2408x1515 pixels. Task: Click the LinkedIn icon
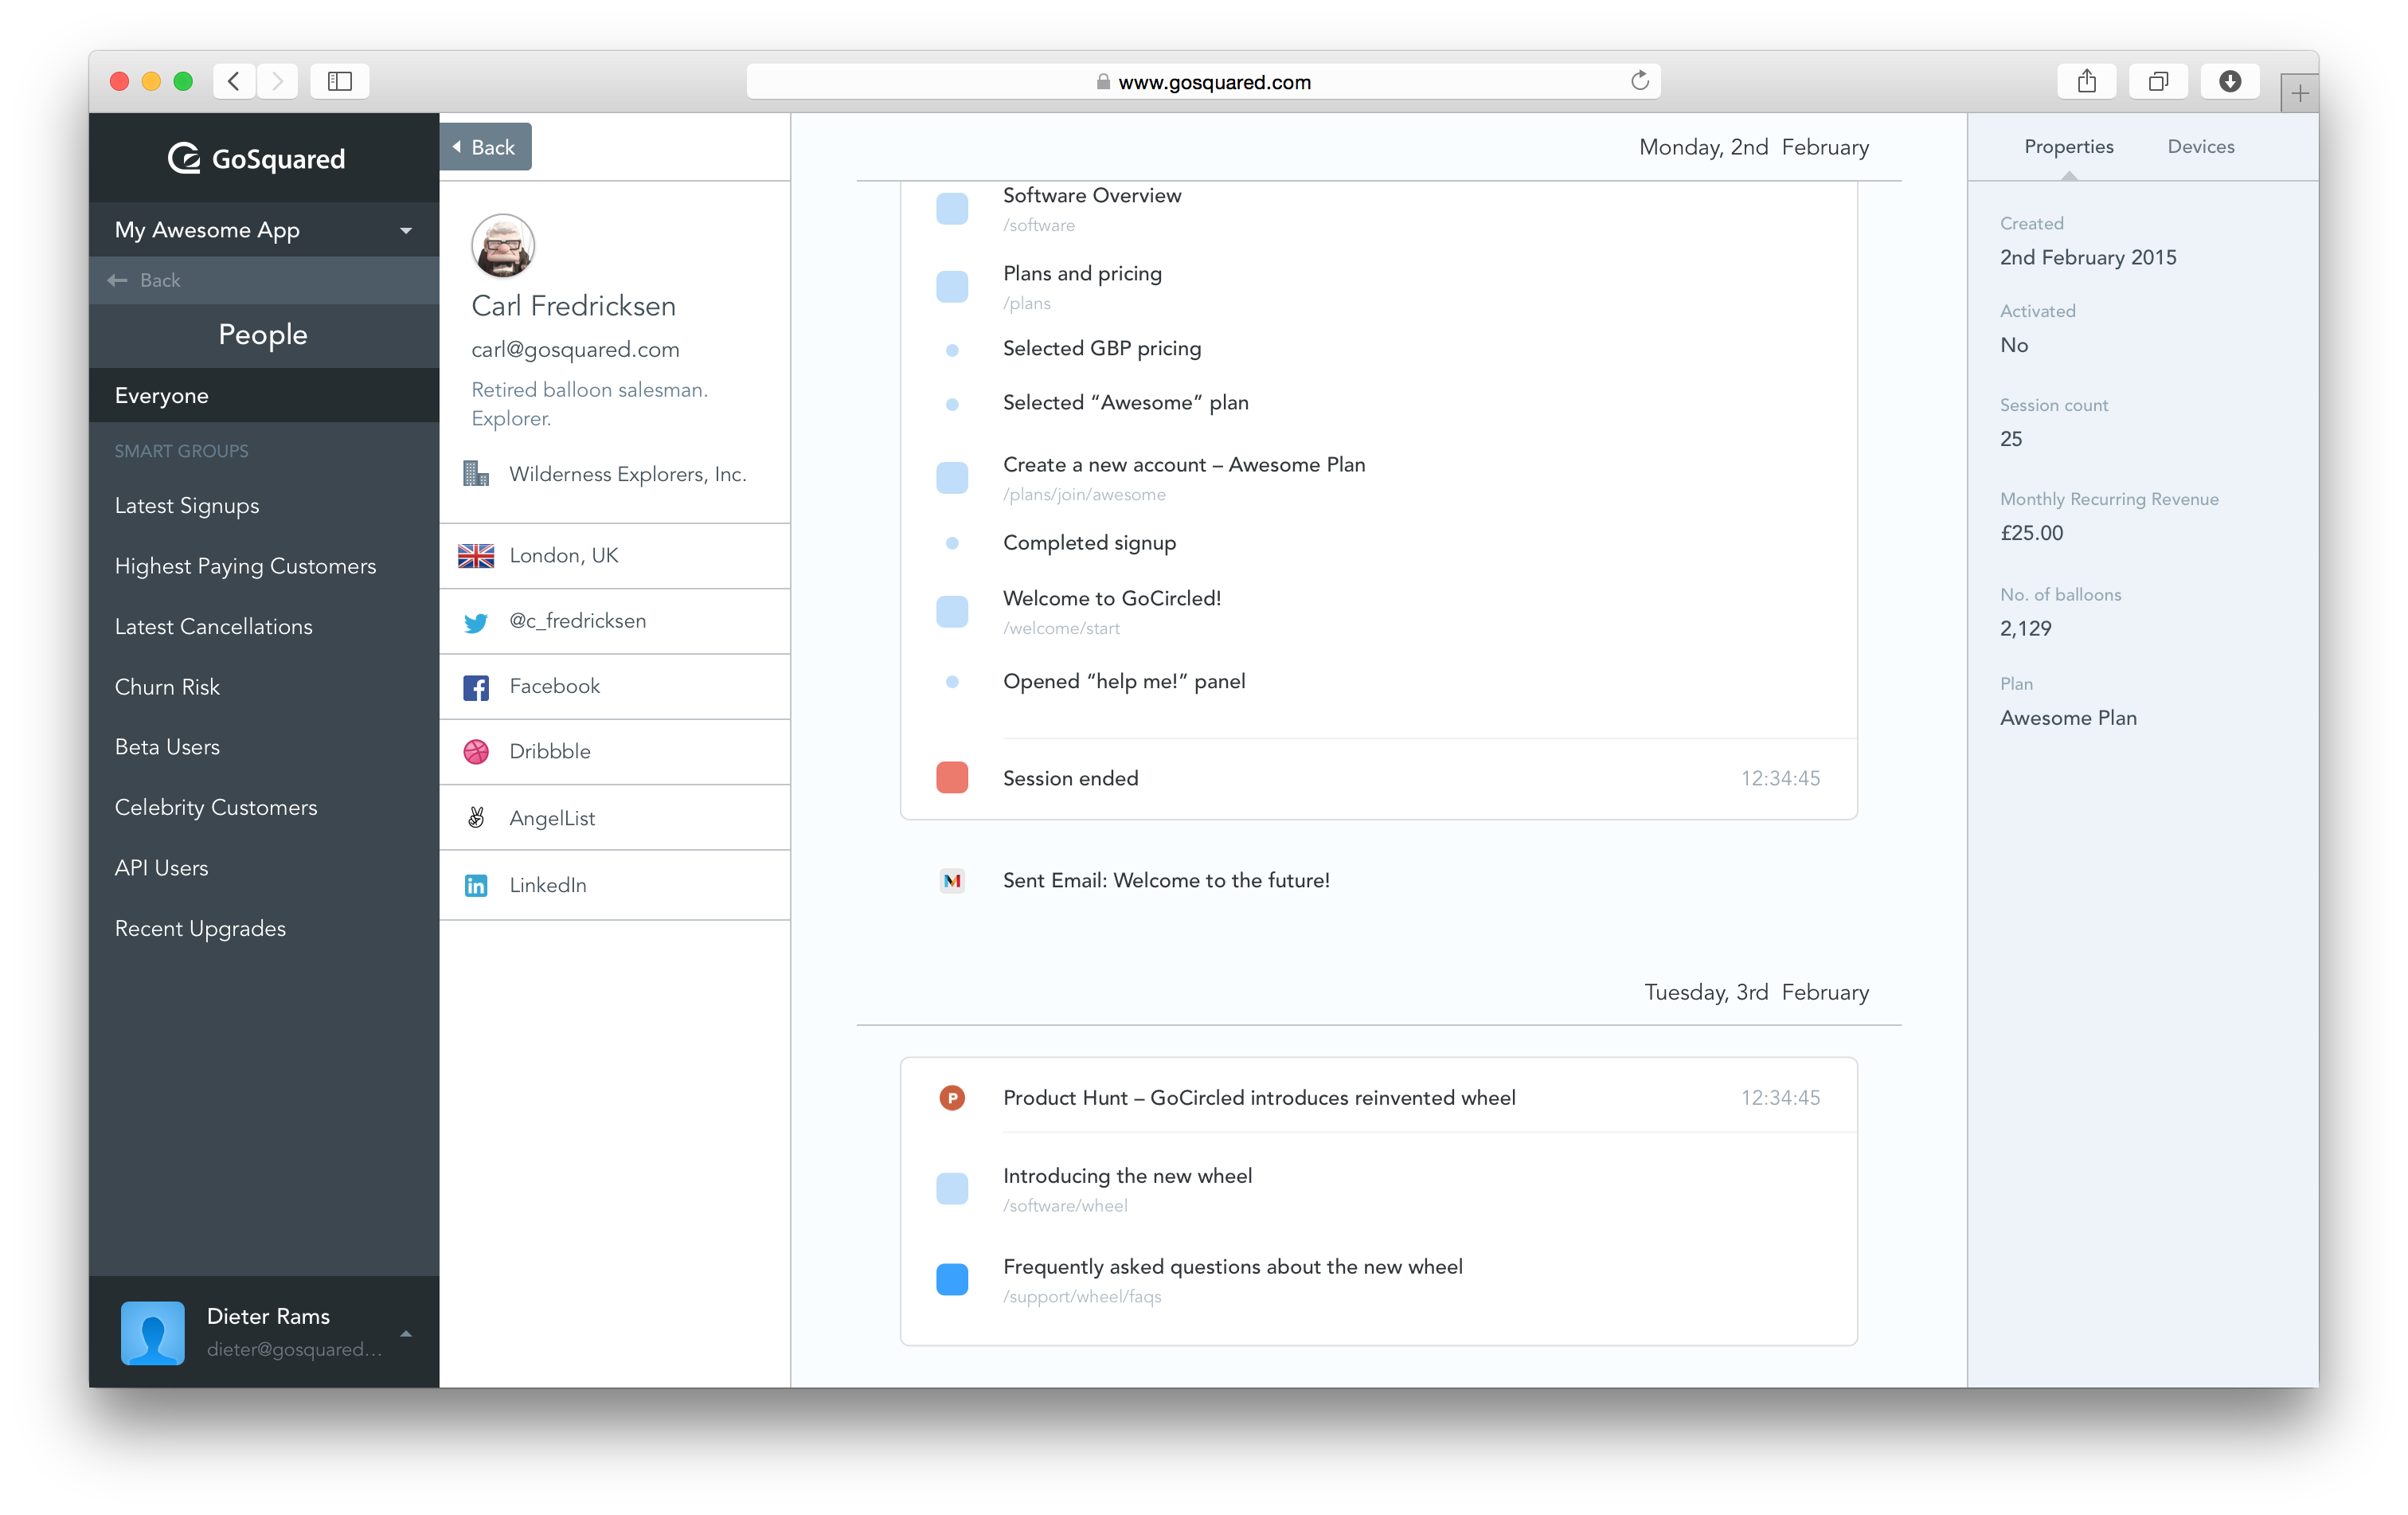pos(478,883)
